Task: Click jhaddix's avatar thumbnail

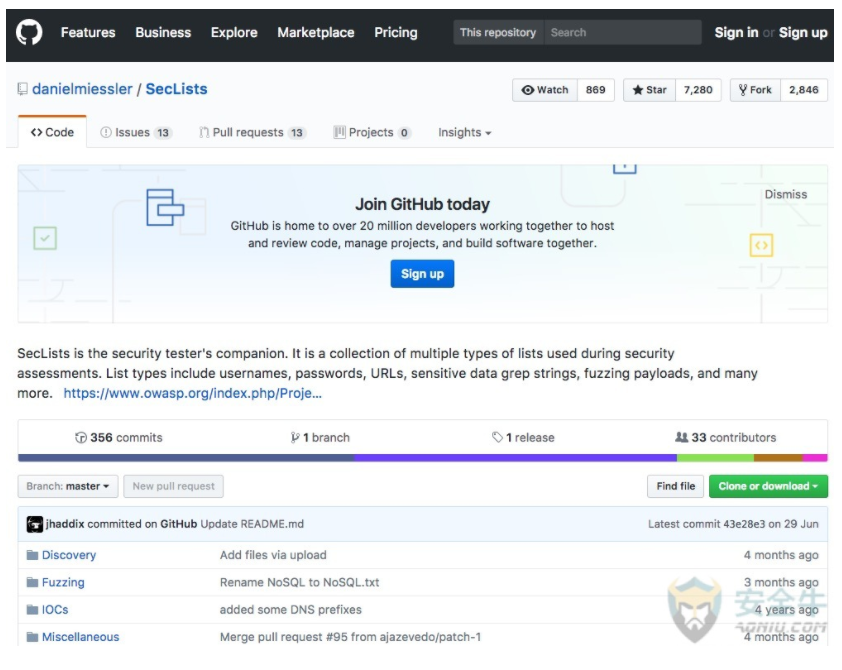Action: [35, 524]
